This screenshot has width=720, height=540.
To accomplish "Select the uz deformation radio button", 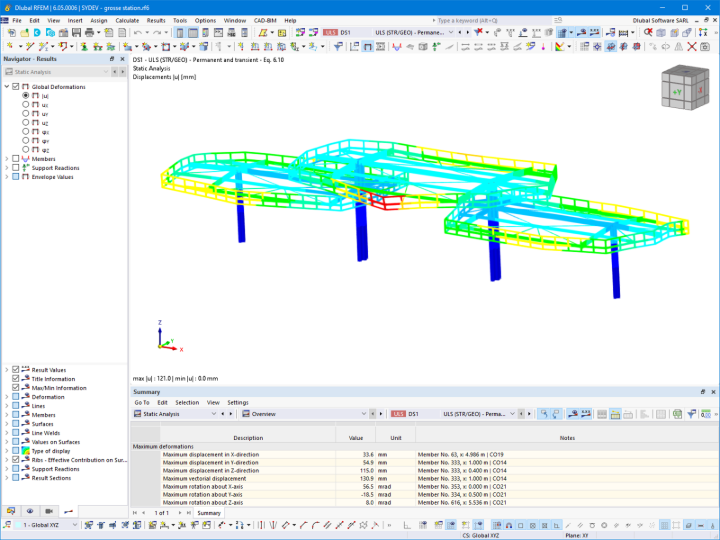I will pyautogui.click(x=26, y=123).
